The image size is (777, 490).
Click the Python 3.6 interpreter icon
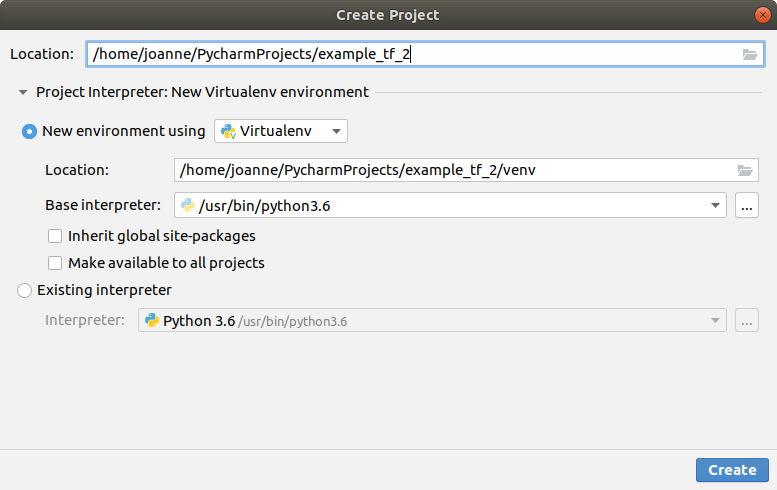coord(152,321)
